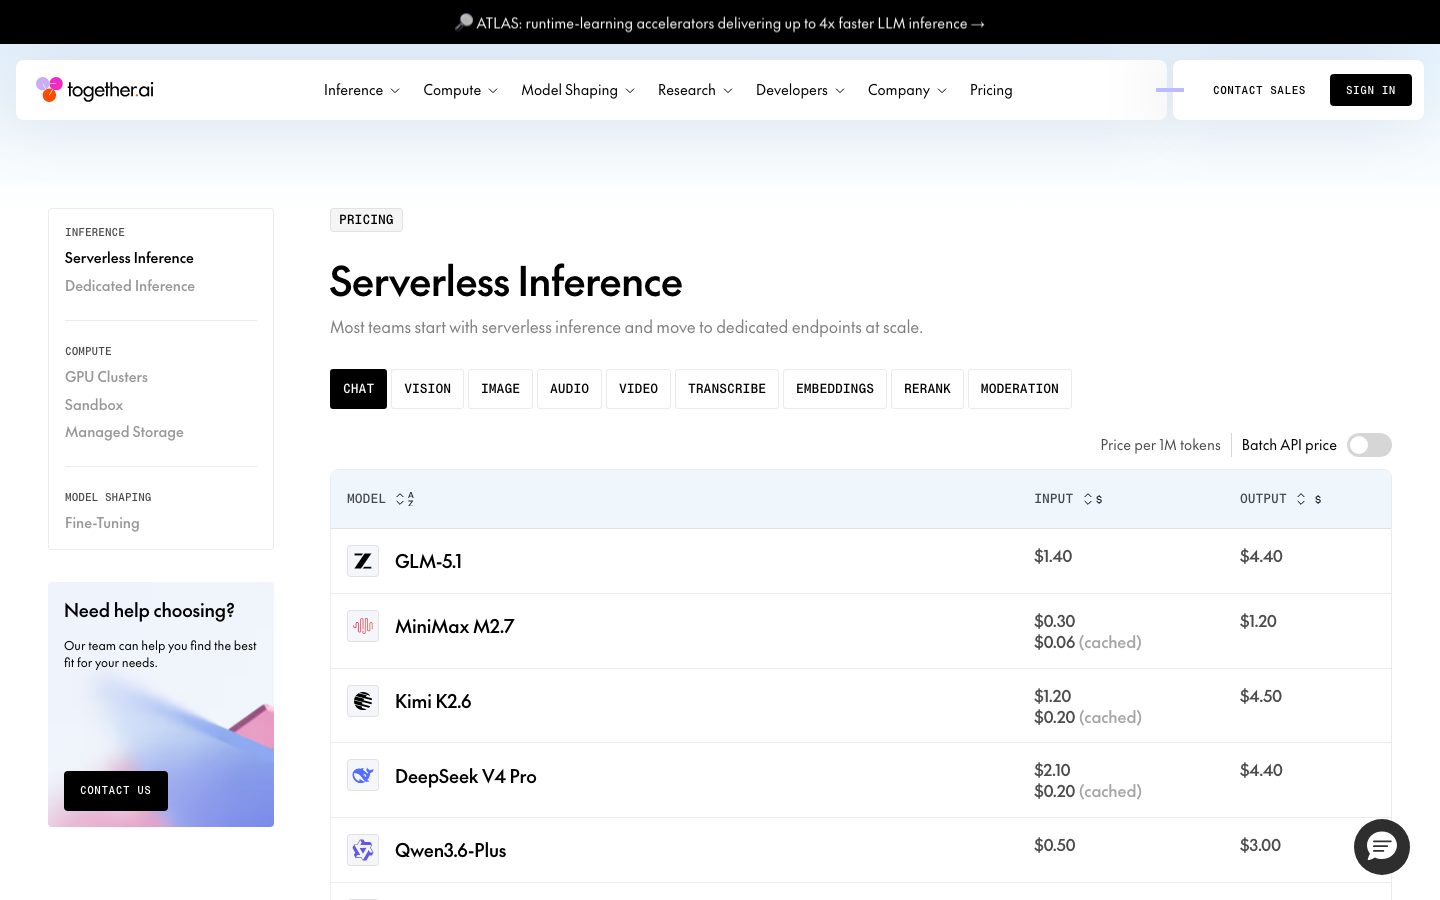This screenshot has width=1440, height=900.
Task: Open Dedicated Inference in sidebar
Action: [x=130, y=286]
